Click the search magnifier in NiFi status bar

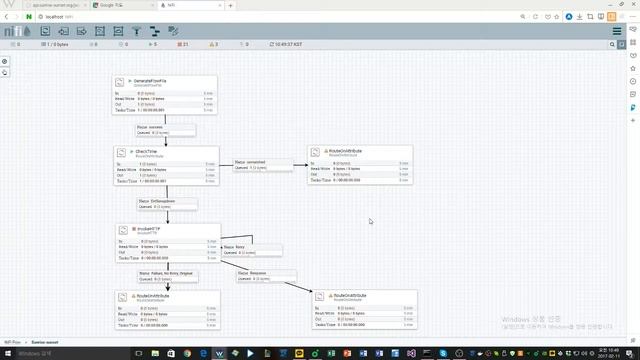[x=612, y=44]
